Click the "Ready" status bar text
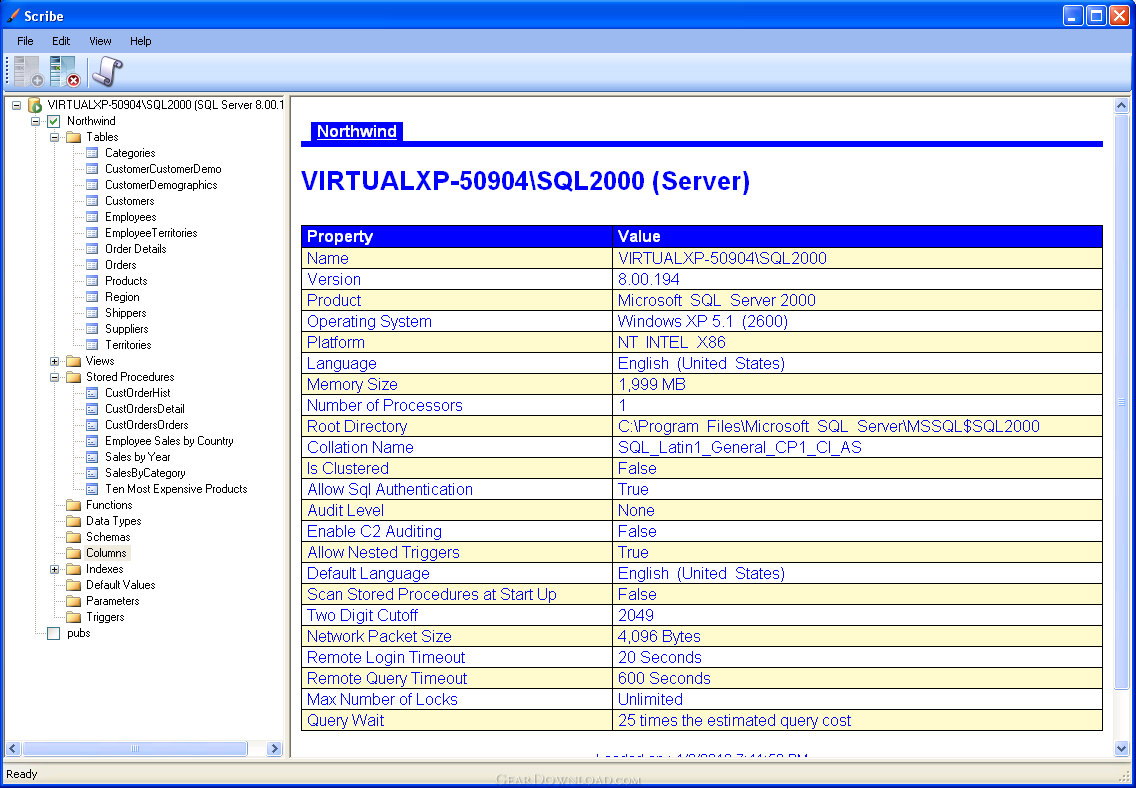This screenshot has width=1136, height=788. [22, 774]
